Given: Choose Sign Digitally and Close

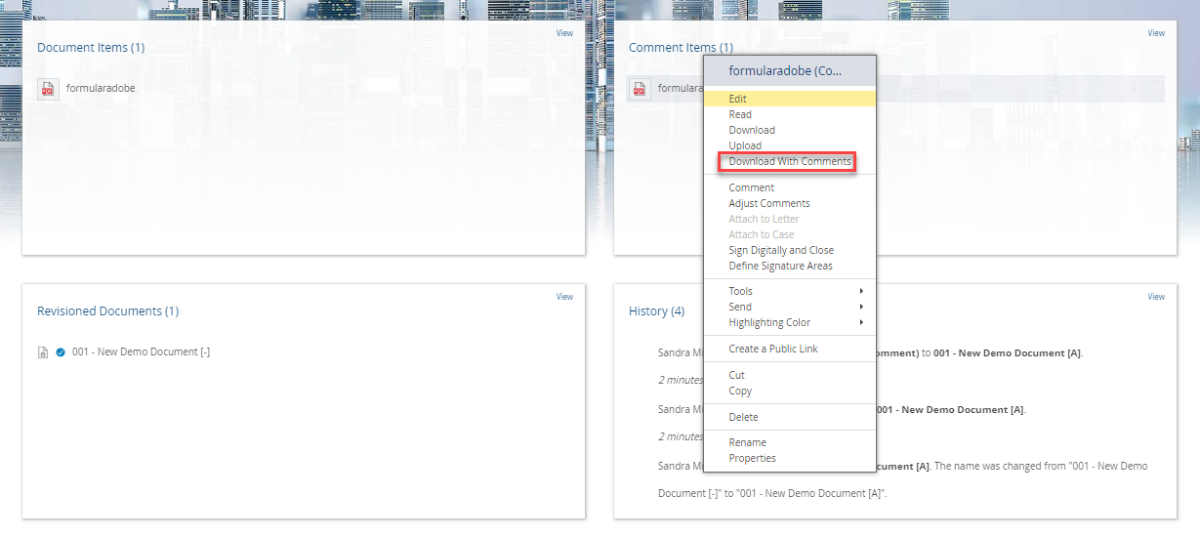Looking at the screenshot, I should (x=781, y=250).
